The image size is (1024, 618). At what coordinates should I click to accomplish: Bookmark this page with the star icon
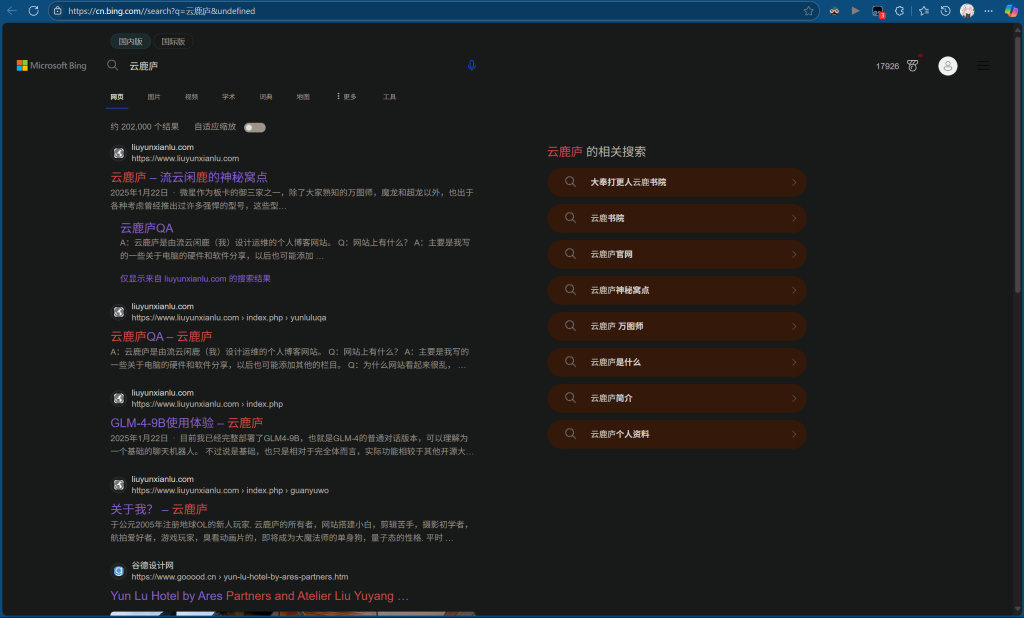coord(808,10)
